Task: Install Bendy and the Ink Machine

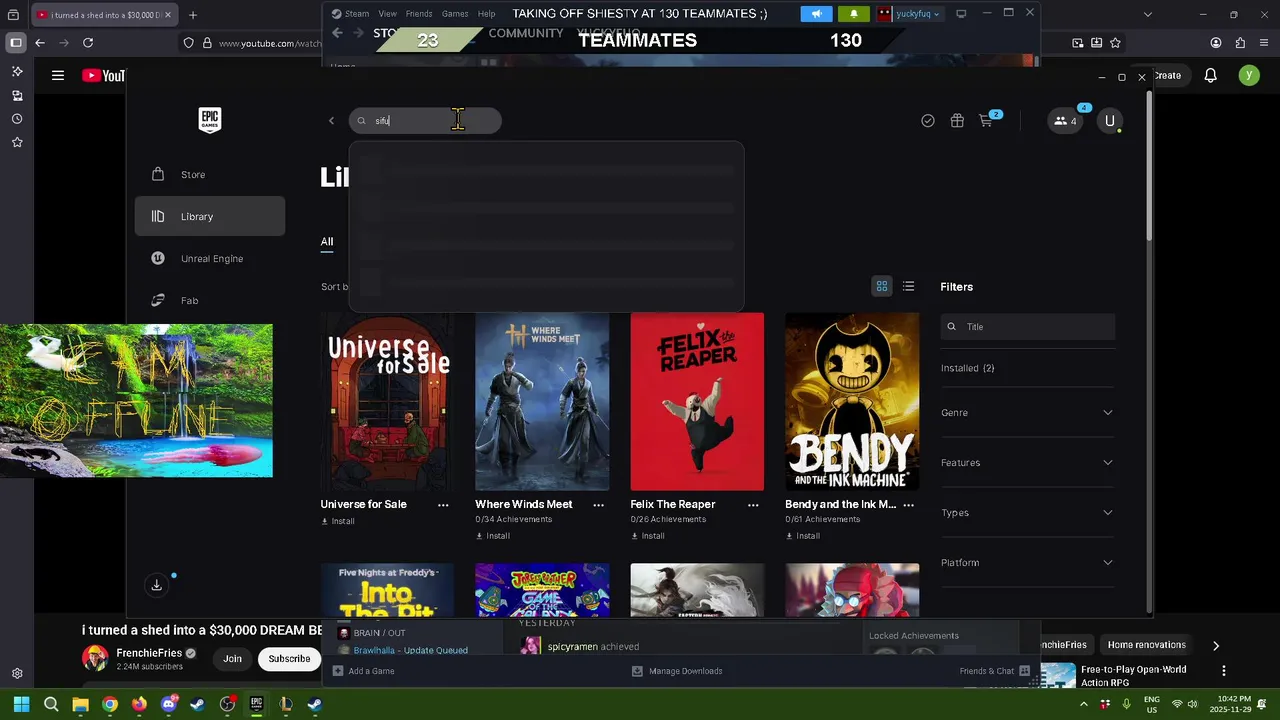Action: coord(803,536)
